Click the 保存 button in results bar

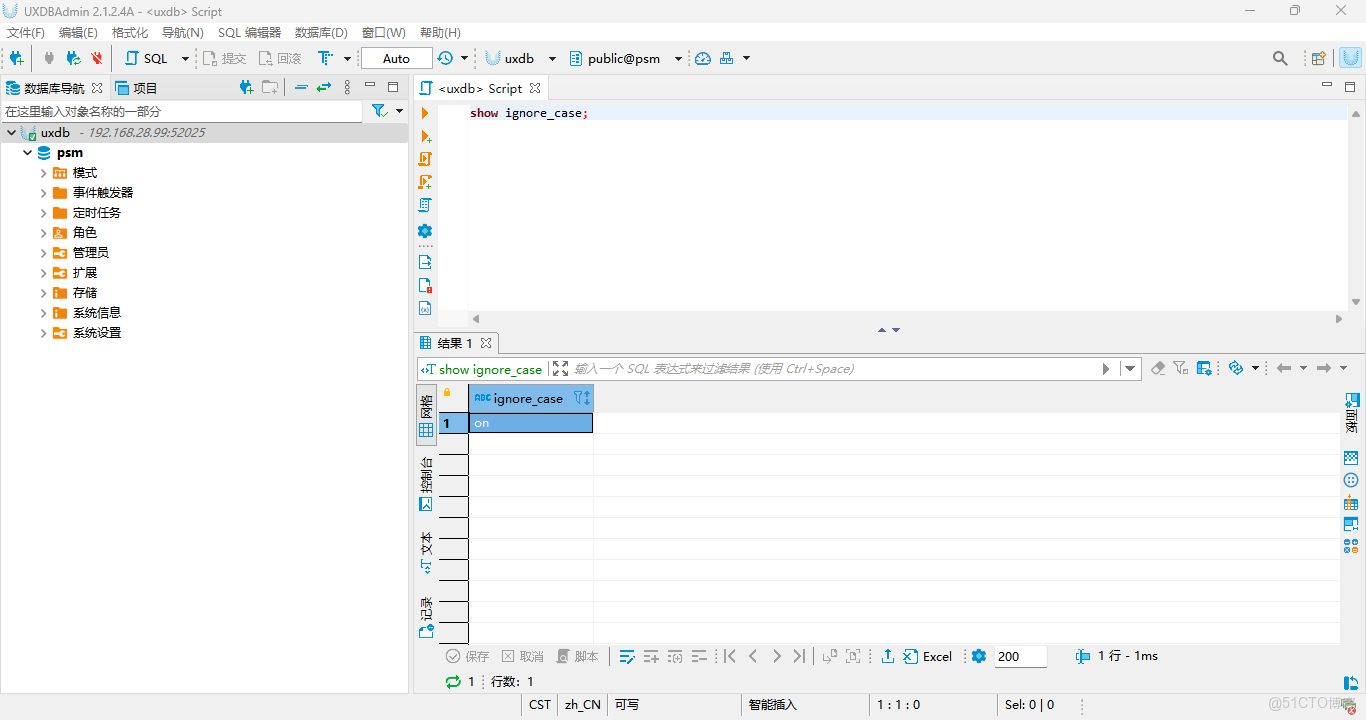click(x=468, y=656)
